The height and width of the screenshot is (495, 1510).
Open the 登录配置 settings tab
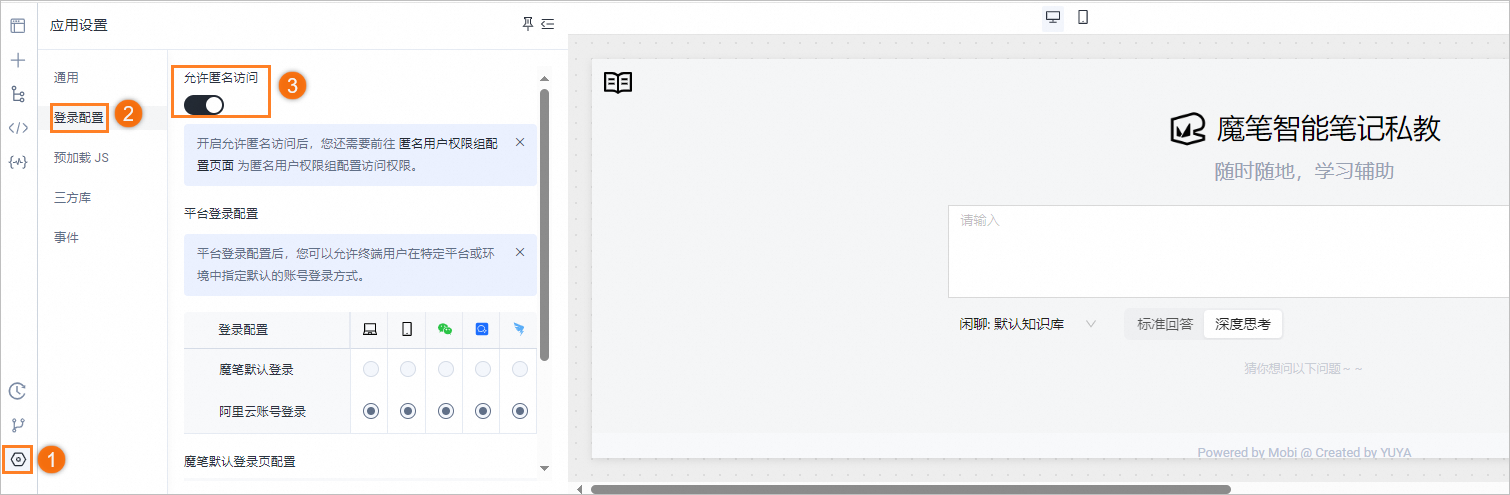(79, 117)
